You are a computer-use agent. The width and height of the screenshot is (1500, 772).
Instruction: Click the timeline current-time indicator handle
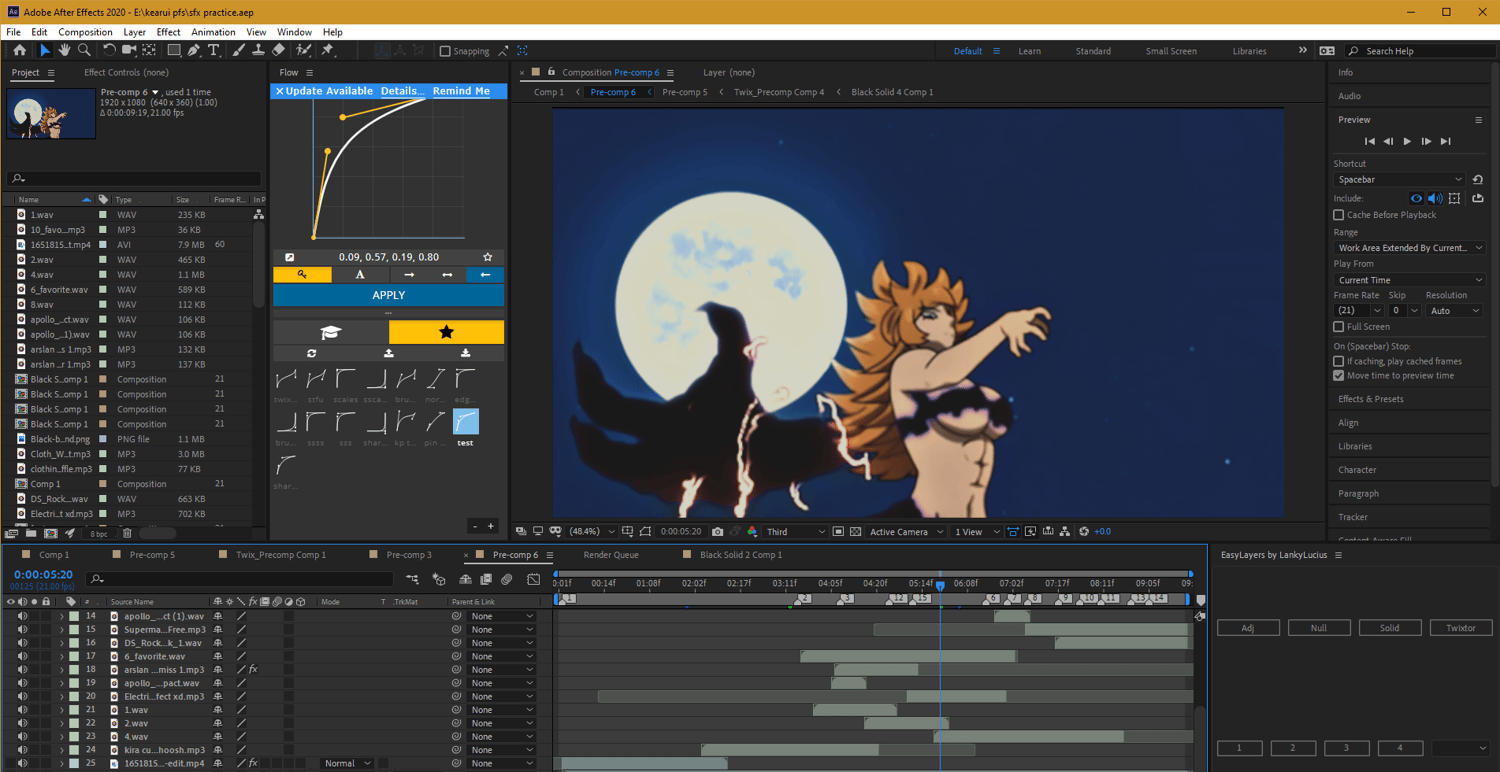(940, 585)
